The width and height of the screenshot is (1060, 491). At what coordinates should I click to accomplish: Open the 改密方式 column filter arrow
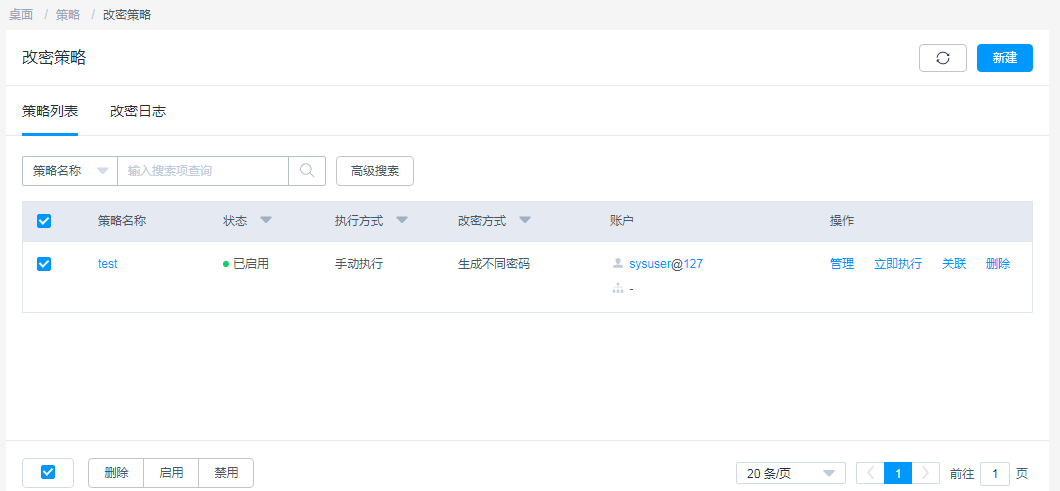525,220
